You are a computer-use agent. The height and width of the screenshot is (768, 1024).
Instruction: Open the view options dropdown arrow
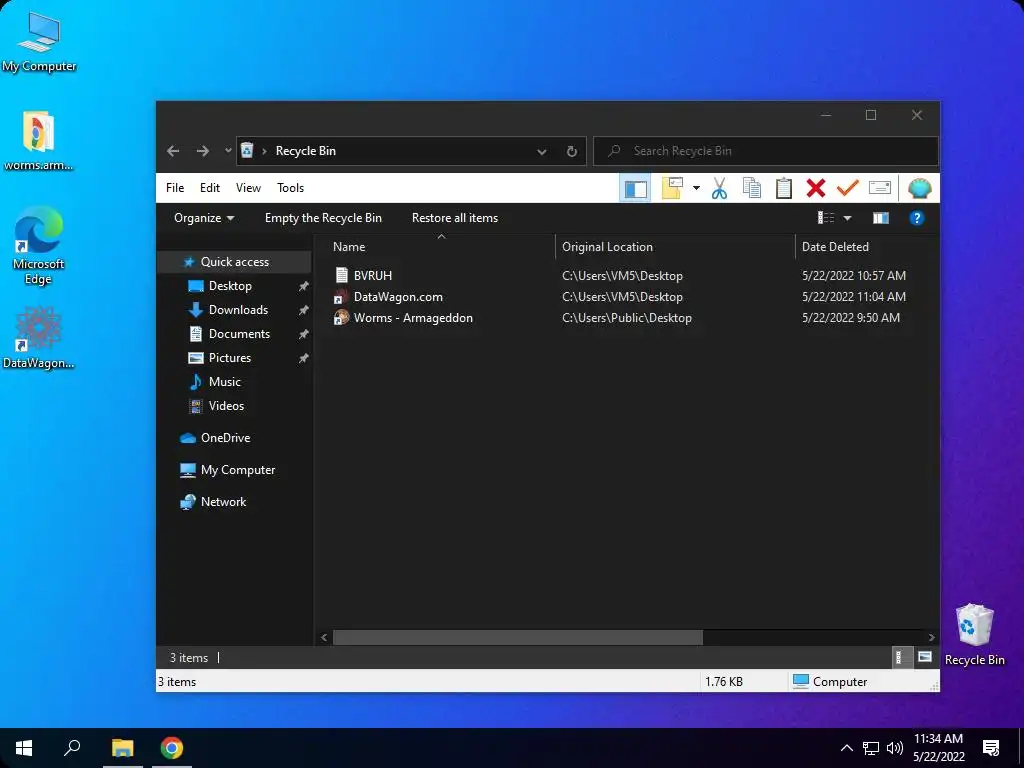click(x=848, y=217)
